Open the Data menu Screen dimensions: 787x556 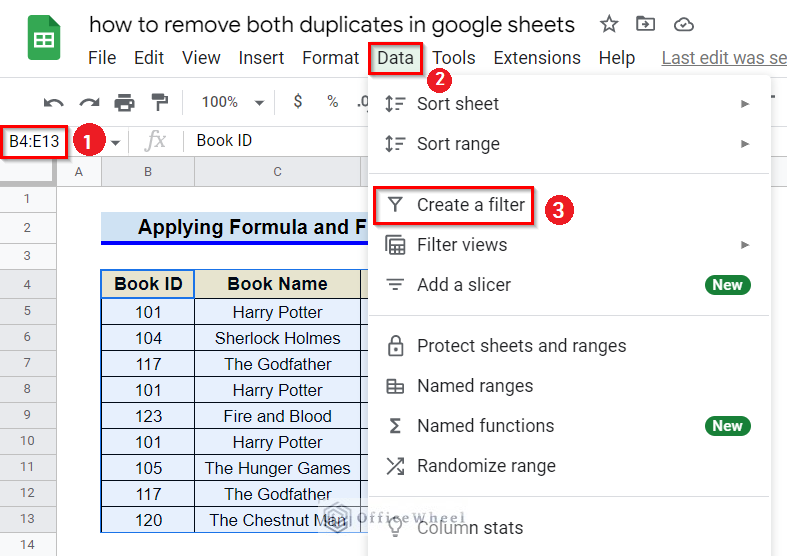(x=395, y=58)
